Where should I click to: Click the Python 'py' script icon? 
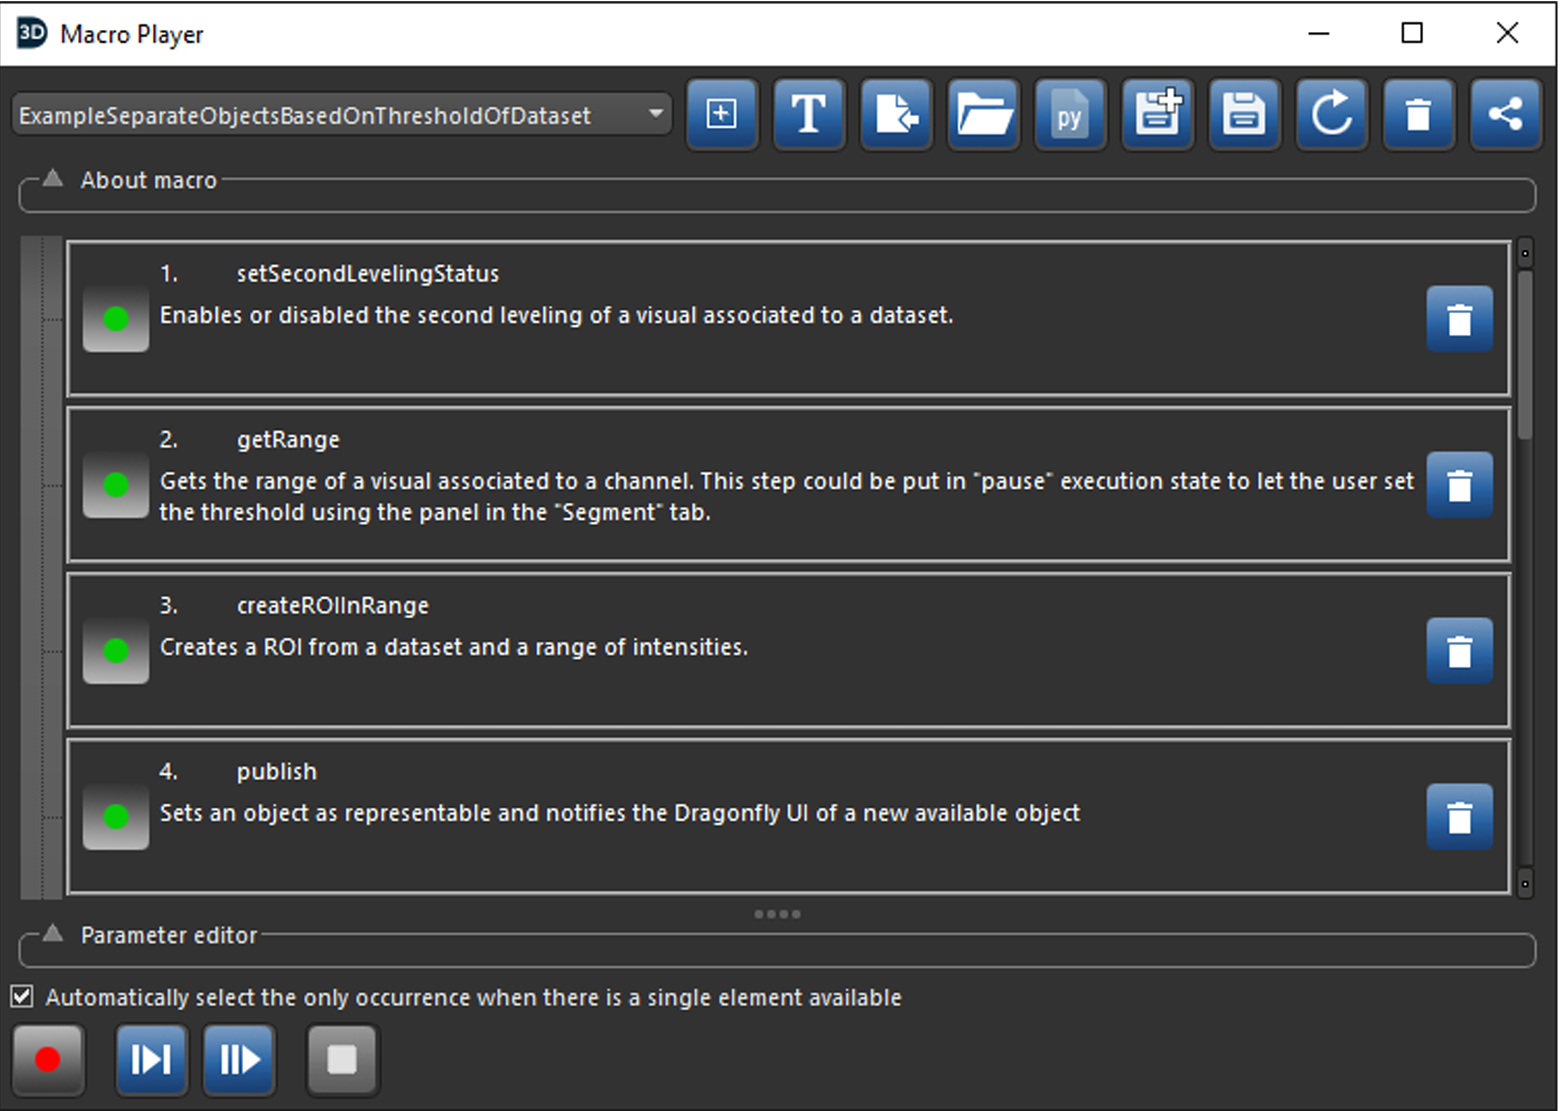pyautogui.click(x=1070, y=114)
